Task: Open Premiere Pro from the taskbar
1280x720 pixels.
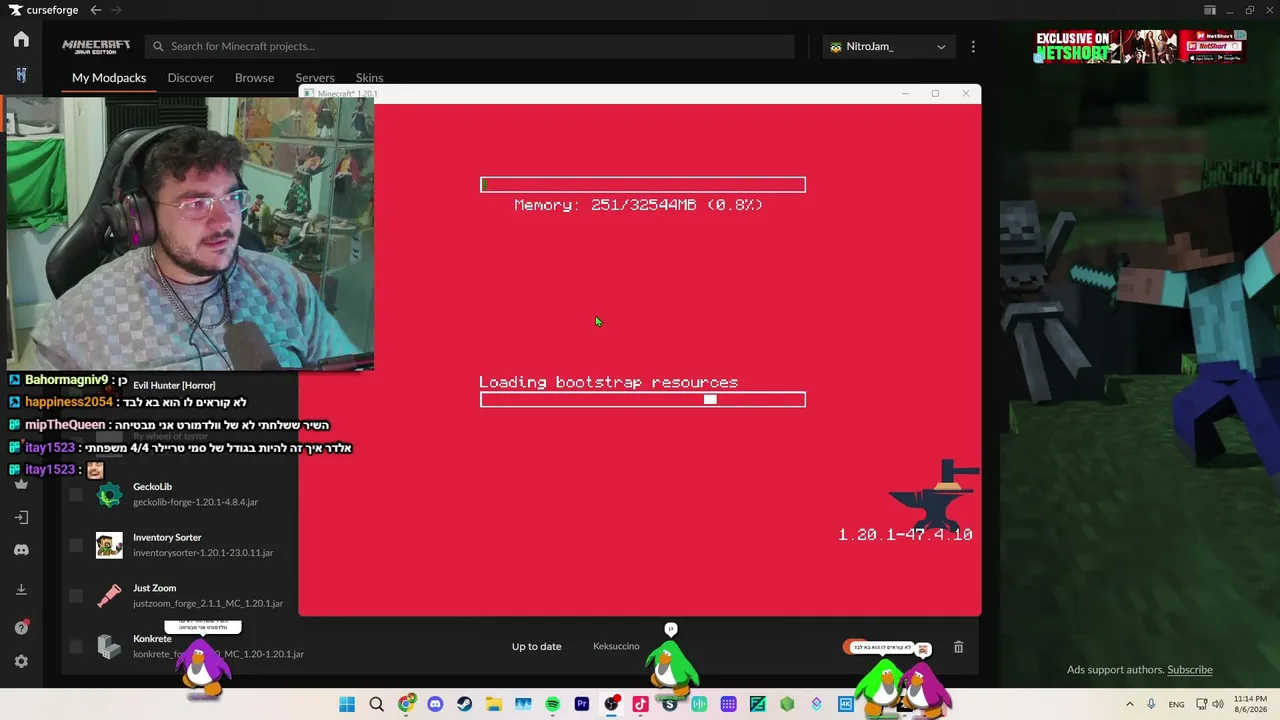Action: coord(582,704)
